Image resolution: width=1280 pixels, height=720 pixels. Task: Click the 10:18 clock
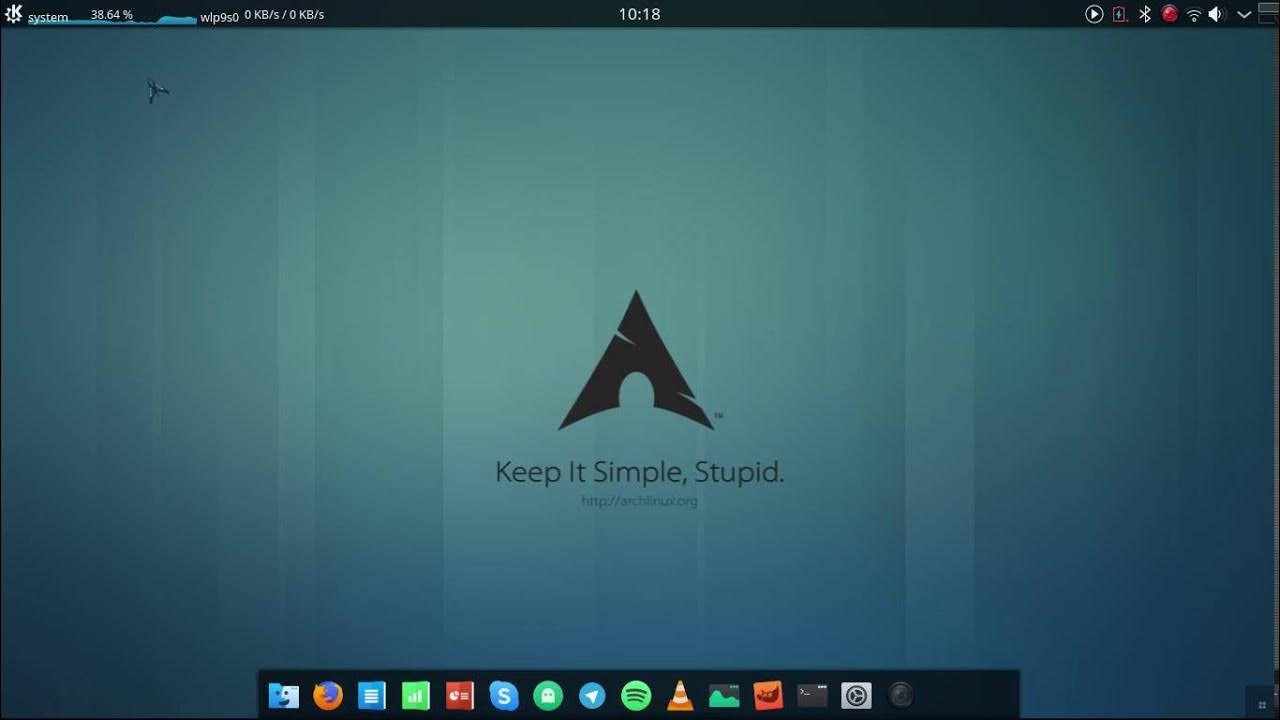(x=639, y=14)
